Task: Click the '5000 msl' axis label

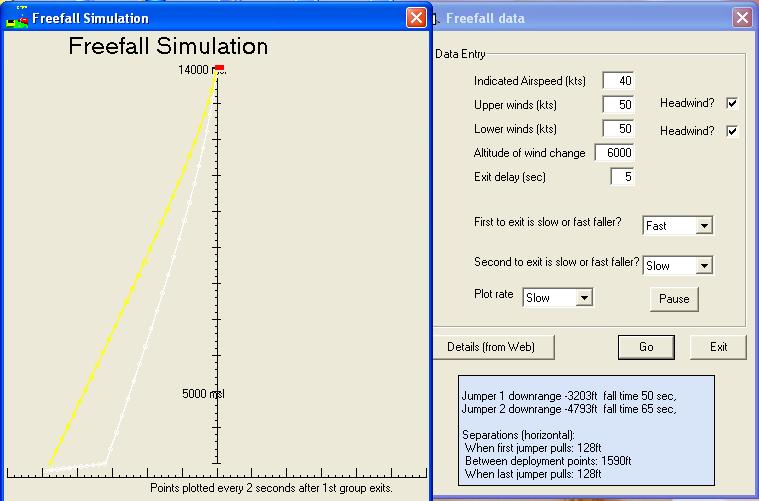Action: coord(203,394)
